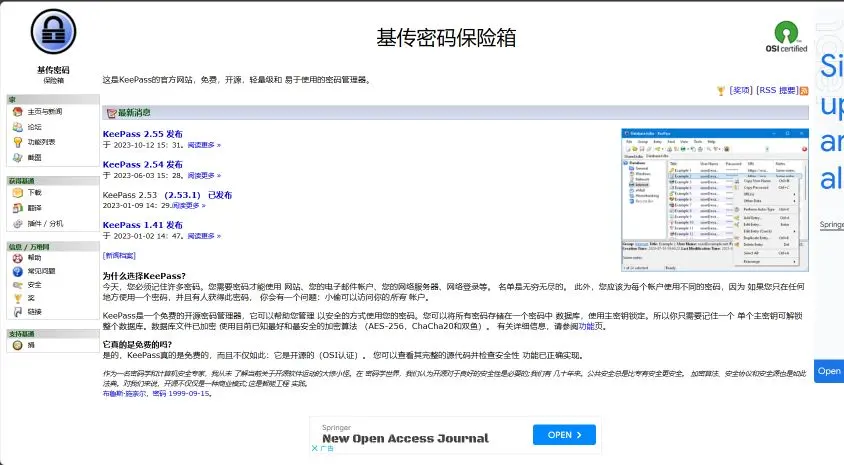
Task: Open the 下载 sidebar link
Action: (x=34, y=193)
